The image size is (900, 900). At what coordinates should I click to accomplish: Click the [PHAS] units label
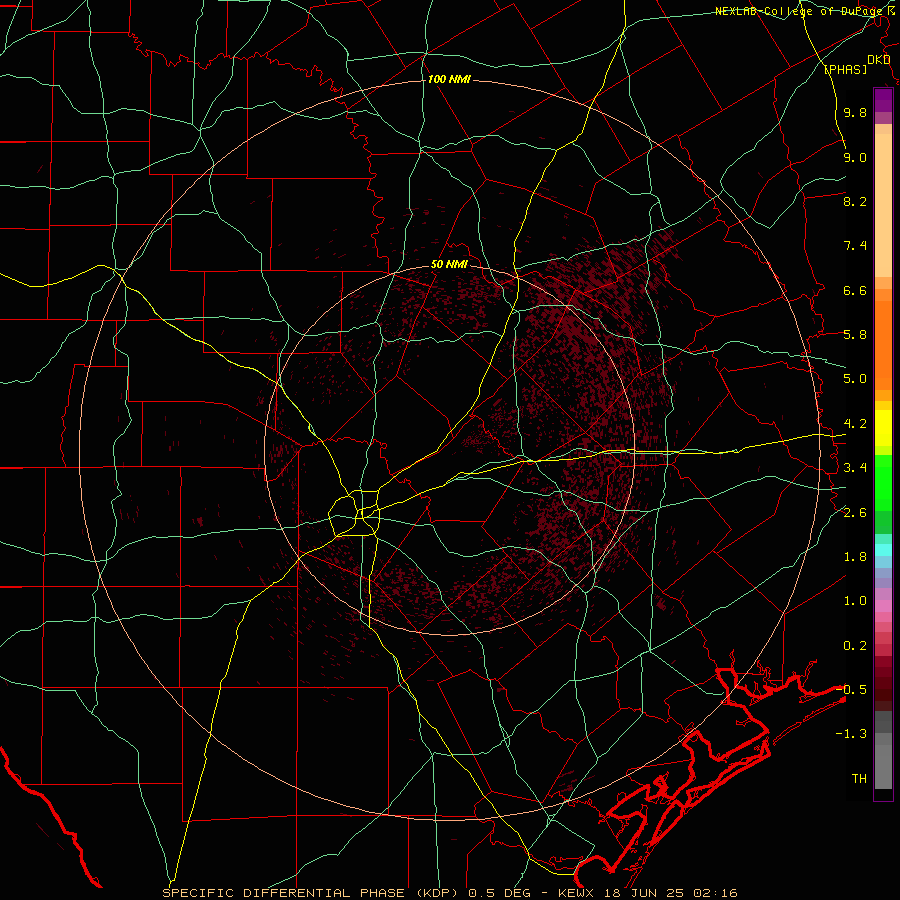pyautogui.click(x=845, y=70)
